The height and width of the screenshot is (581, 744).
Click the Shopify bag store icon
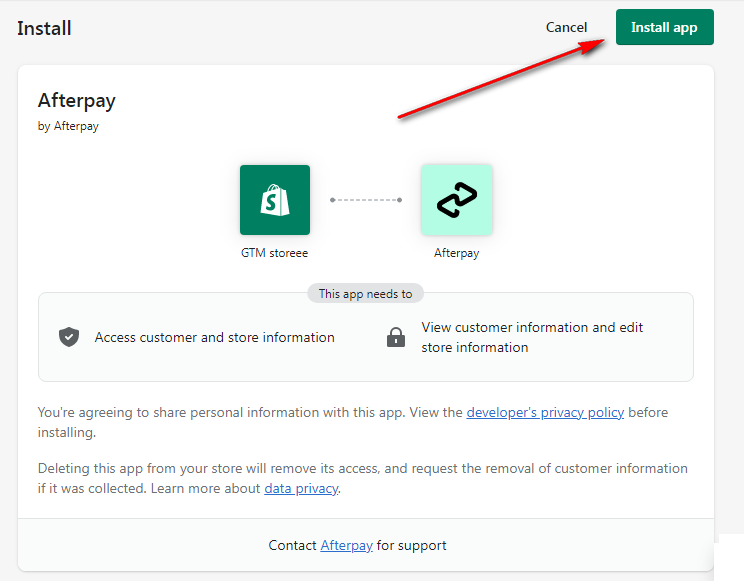[275, 200]
